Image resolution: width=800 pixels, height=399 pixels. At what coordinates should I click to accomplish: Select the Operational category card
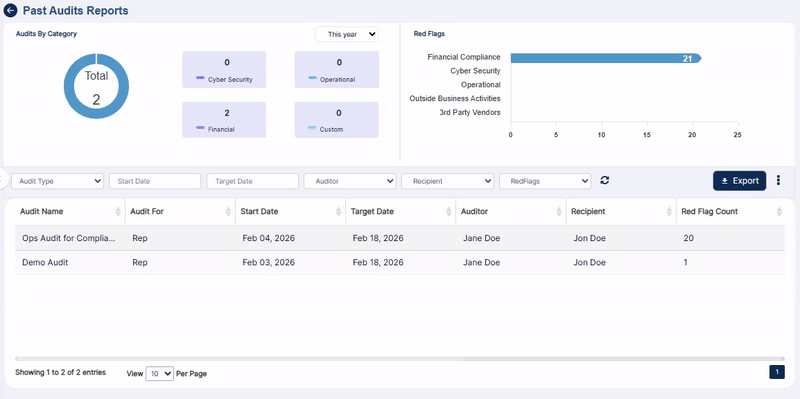click(x=337, y=69)
